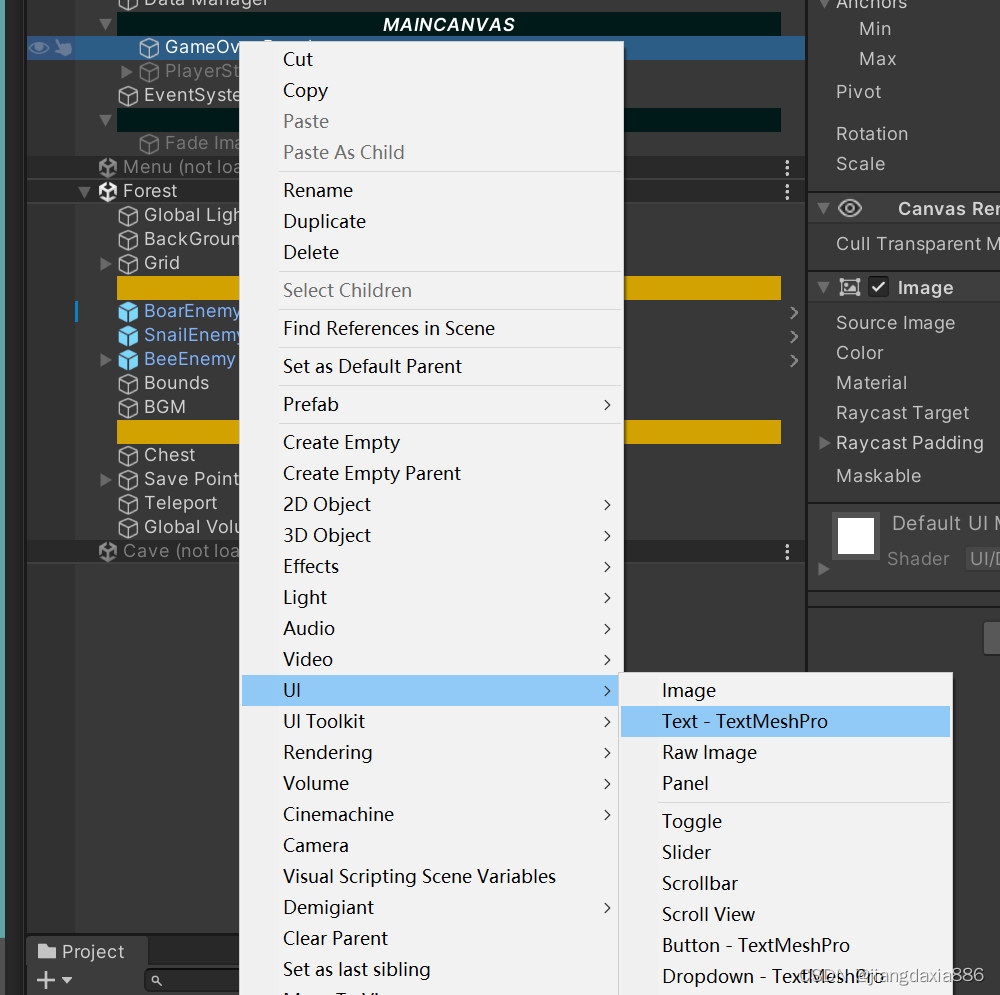The height and width of the screenshot is (995, 1000).
Task: Click Default UI Material white preview swatch
Action: tap(855, 536)
